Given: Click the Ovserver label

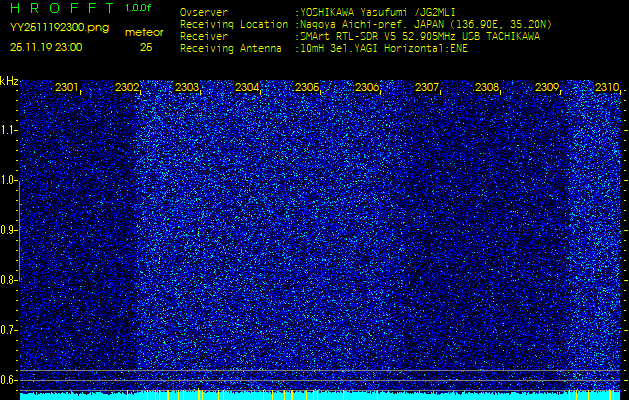Looking at the screenshot, I should [204, 12].
